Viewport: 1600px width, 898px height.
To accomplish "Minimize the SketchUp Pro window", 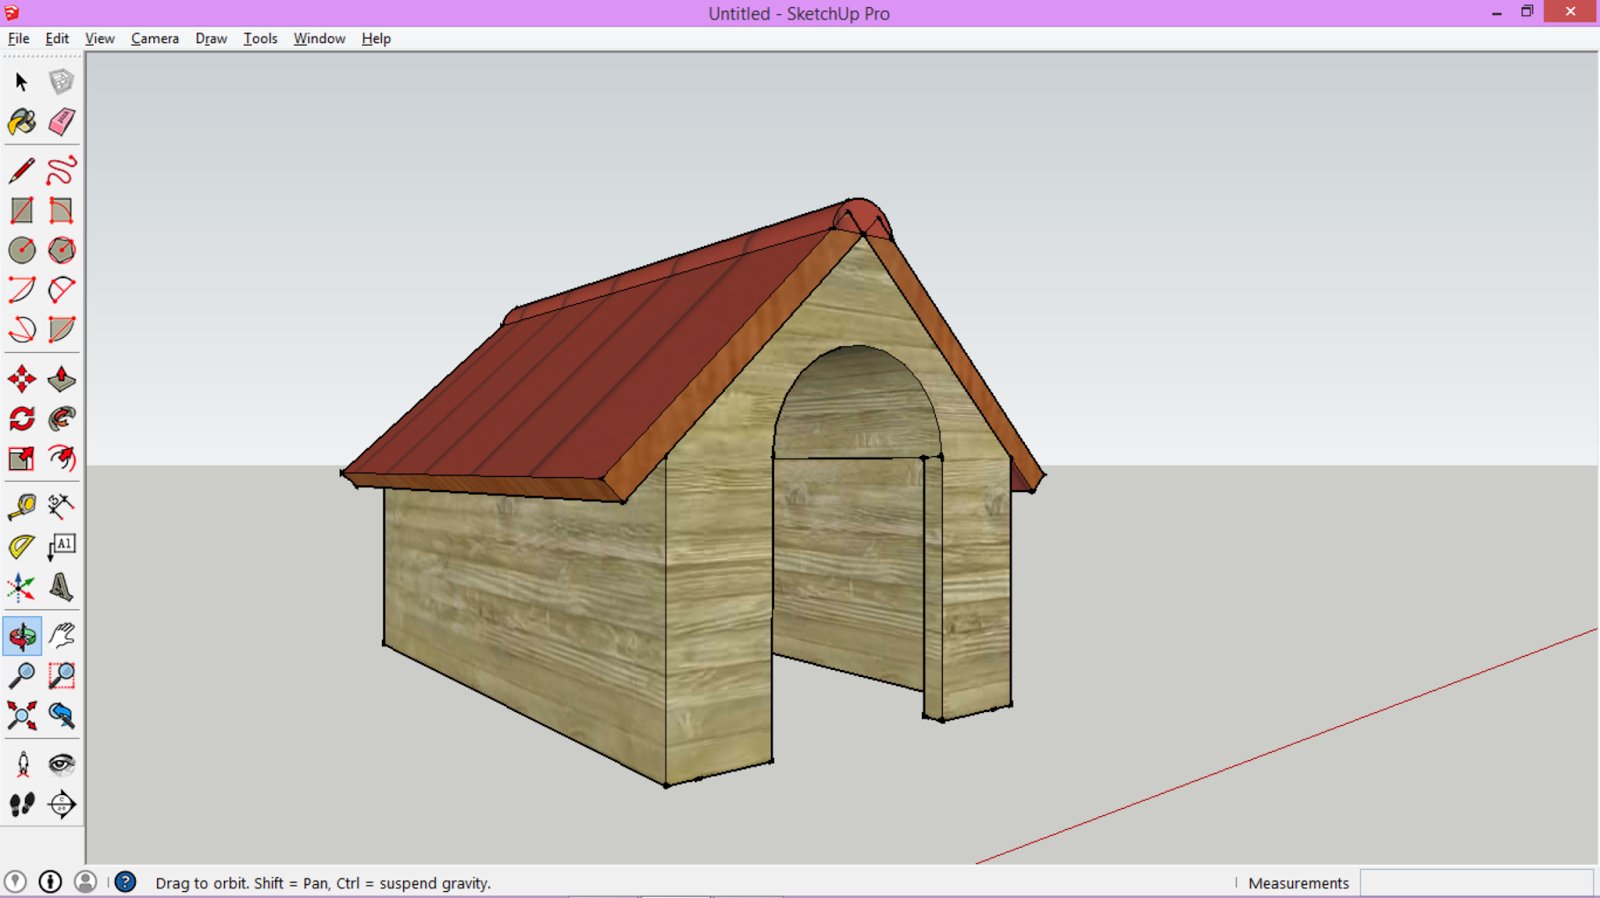I will [x=1497, y=12].
